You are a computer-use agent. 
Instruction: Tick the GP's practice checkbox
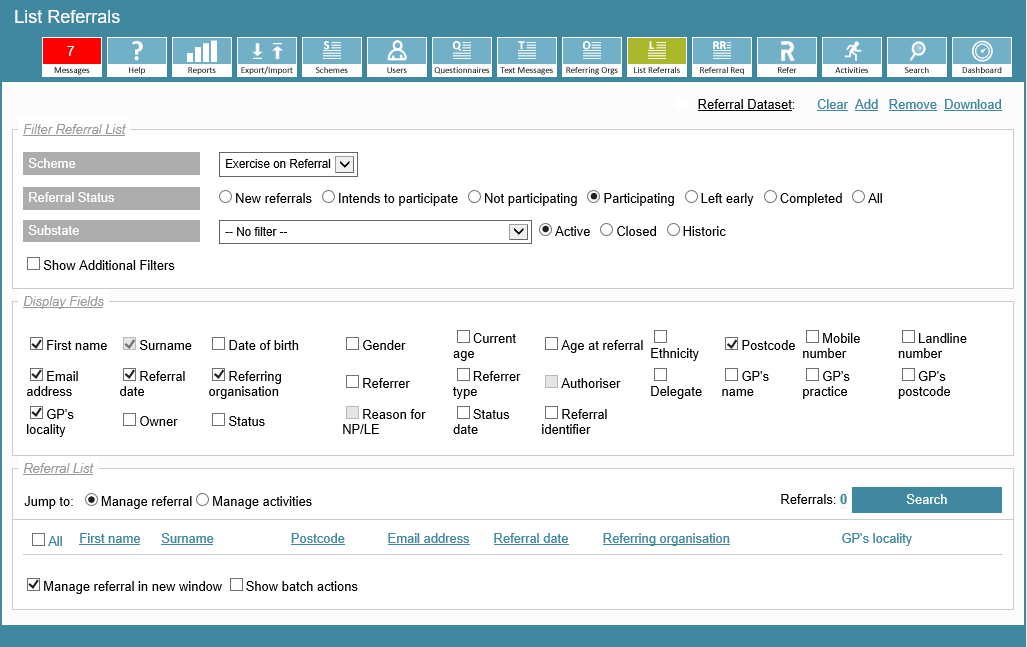pyautogui.click(x=812, y=375)
